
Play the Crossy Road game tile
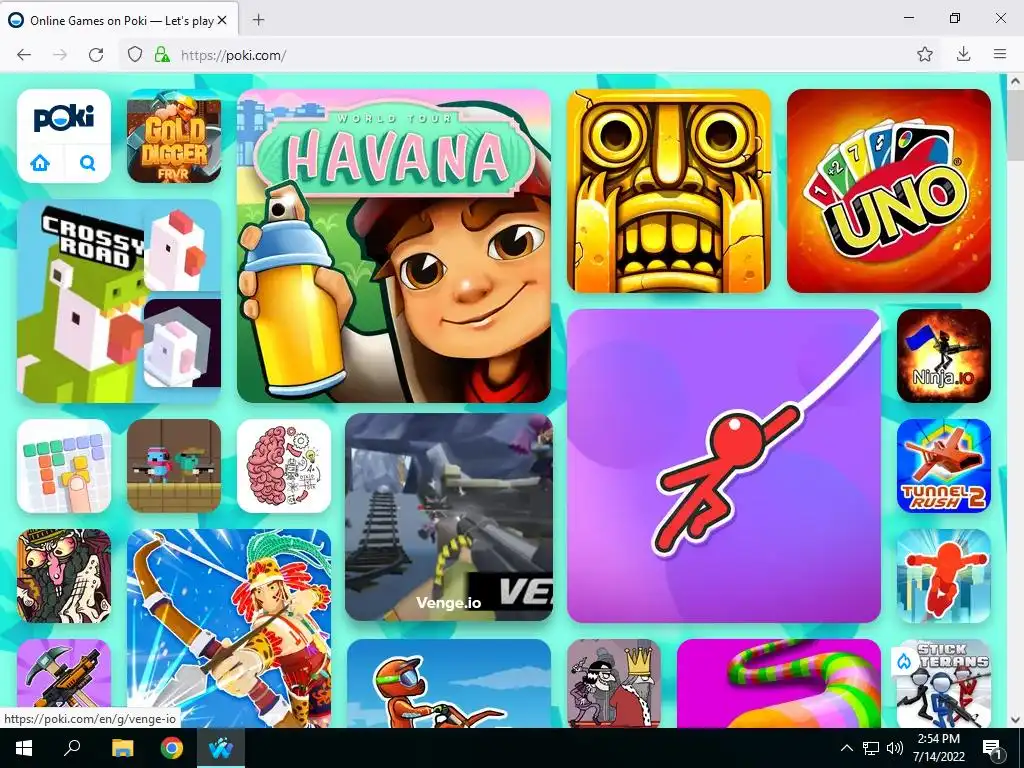(x=119, y=301)
